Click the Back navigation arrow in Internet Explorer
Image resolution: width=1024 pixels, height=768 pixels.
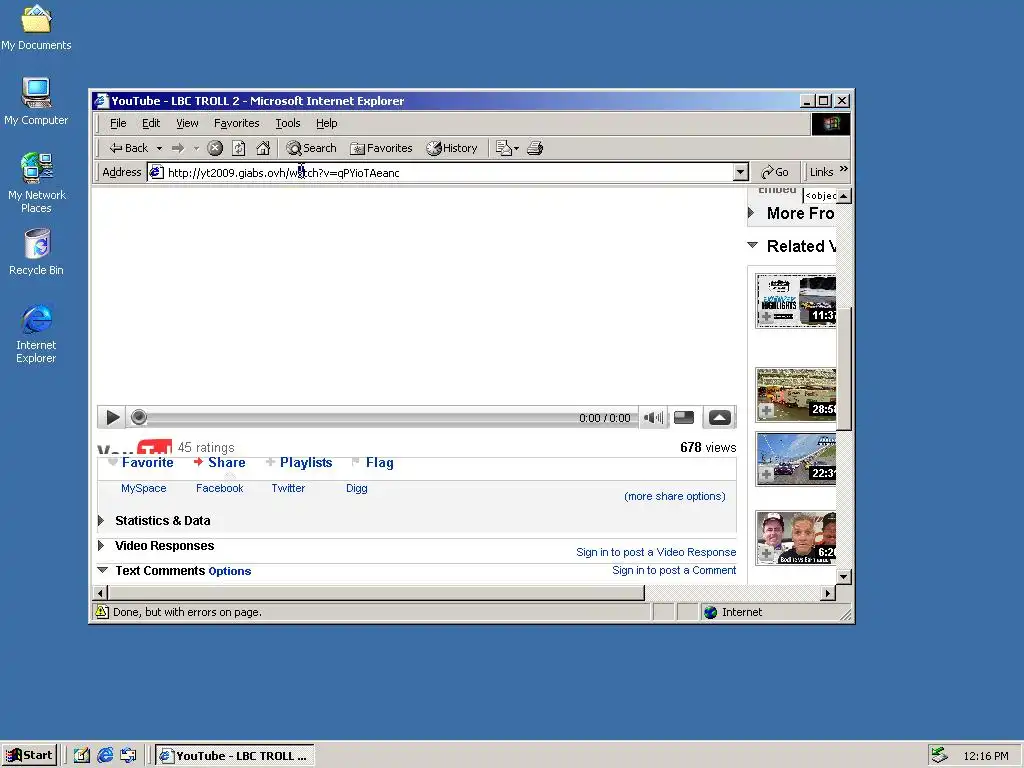tap(129, 148)
